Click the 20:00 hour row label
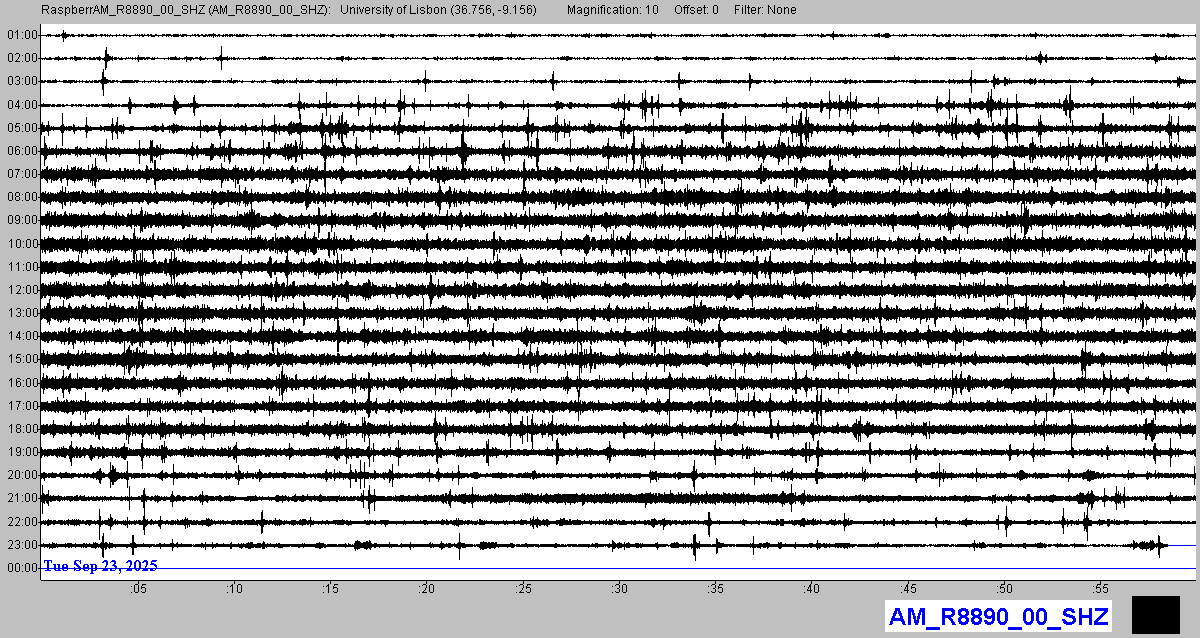Screen dimensions: 1200x638 [21, 475]
